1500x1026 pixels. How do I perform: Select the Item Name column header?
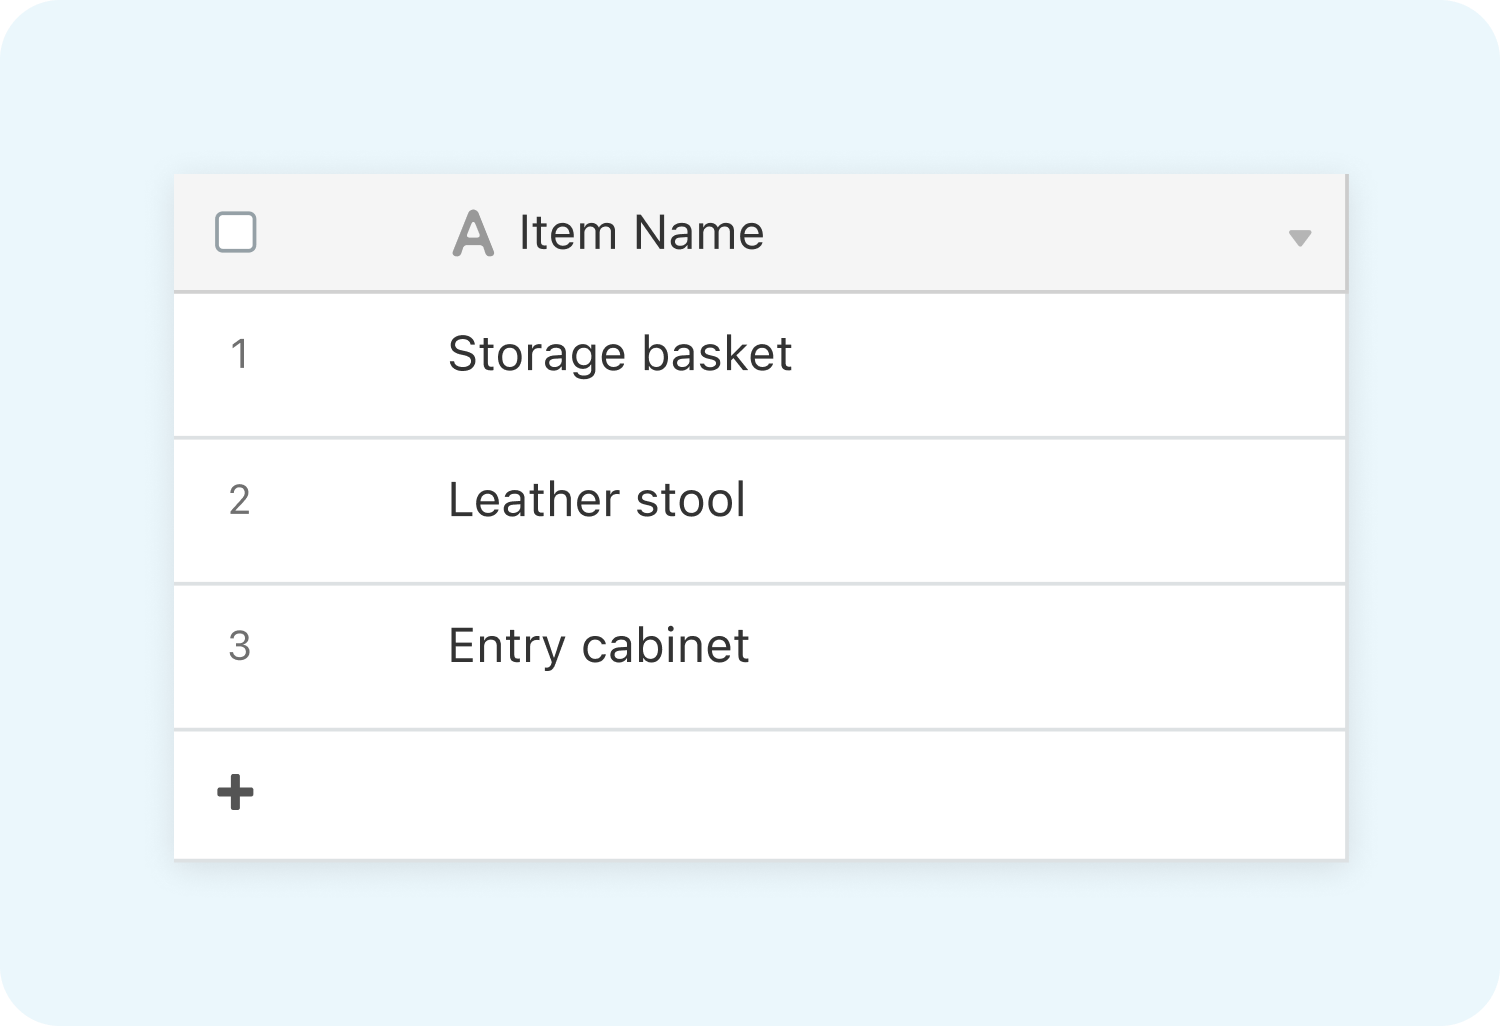[641, 233]
